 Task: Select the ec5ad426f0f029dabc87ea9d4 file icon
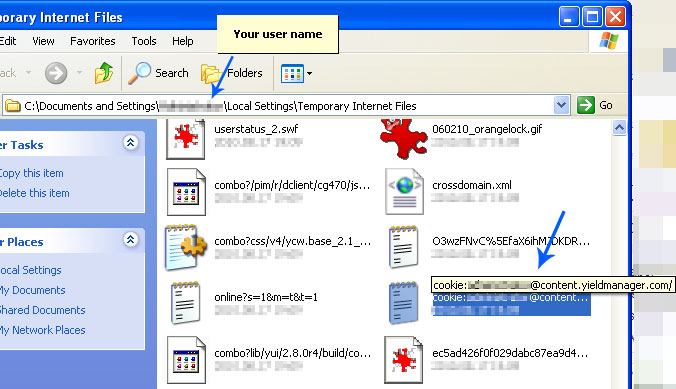click(404, 360)
